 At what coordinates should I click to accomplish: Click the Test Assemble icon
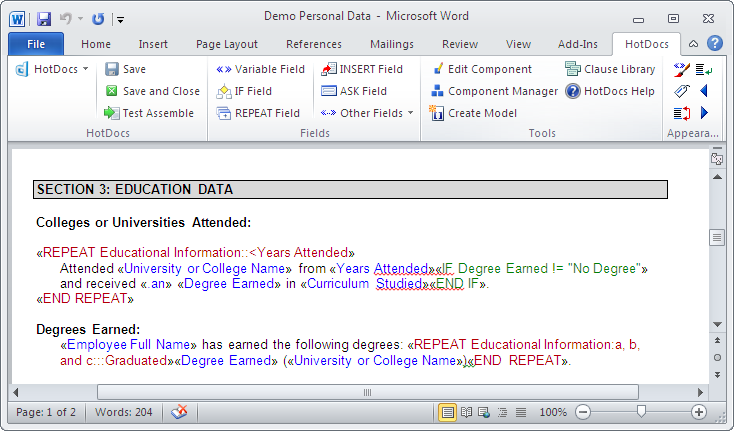(x=111, y=113)
